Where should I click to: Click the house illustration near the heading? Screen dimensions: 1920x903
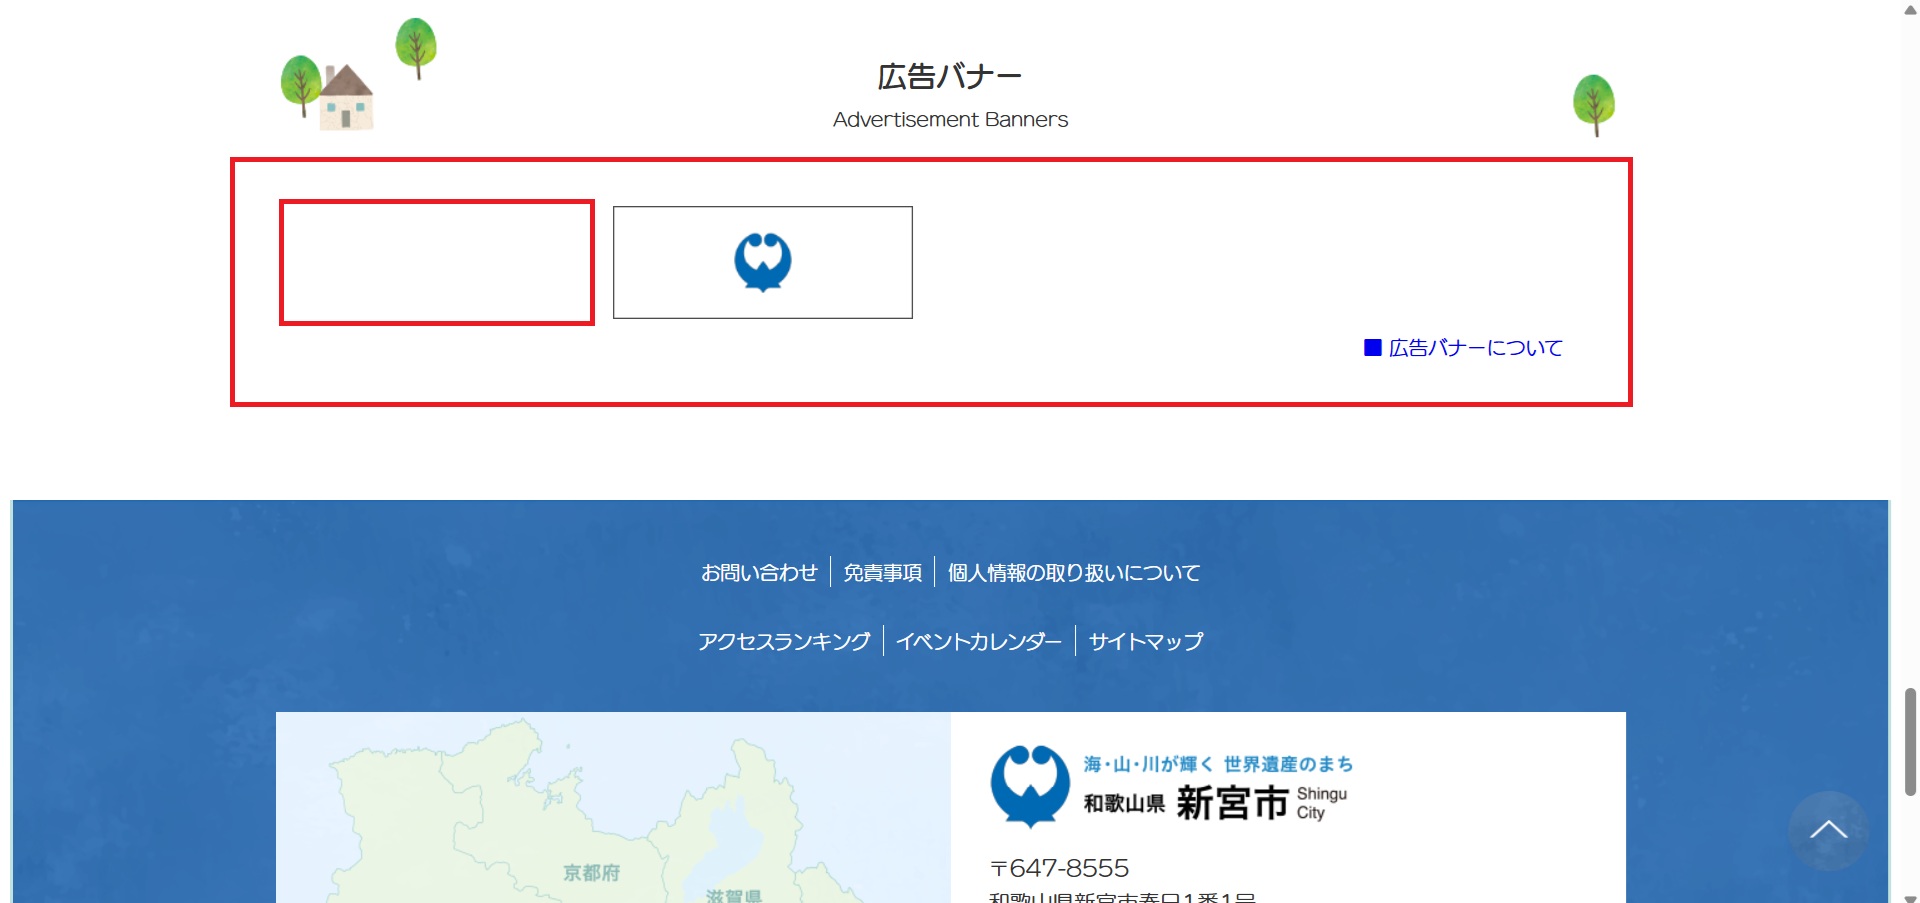tap(346, 98)
